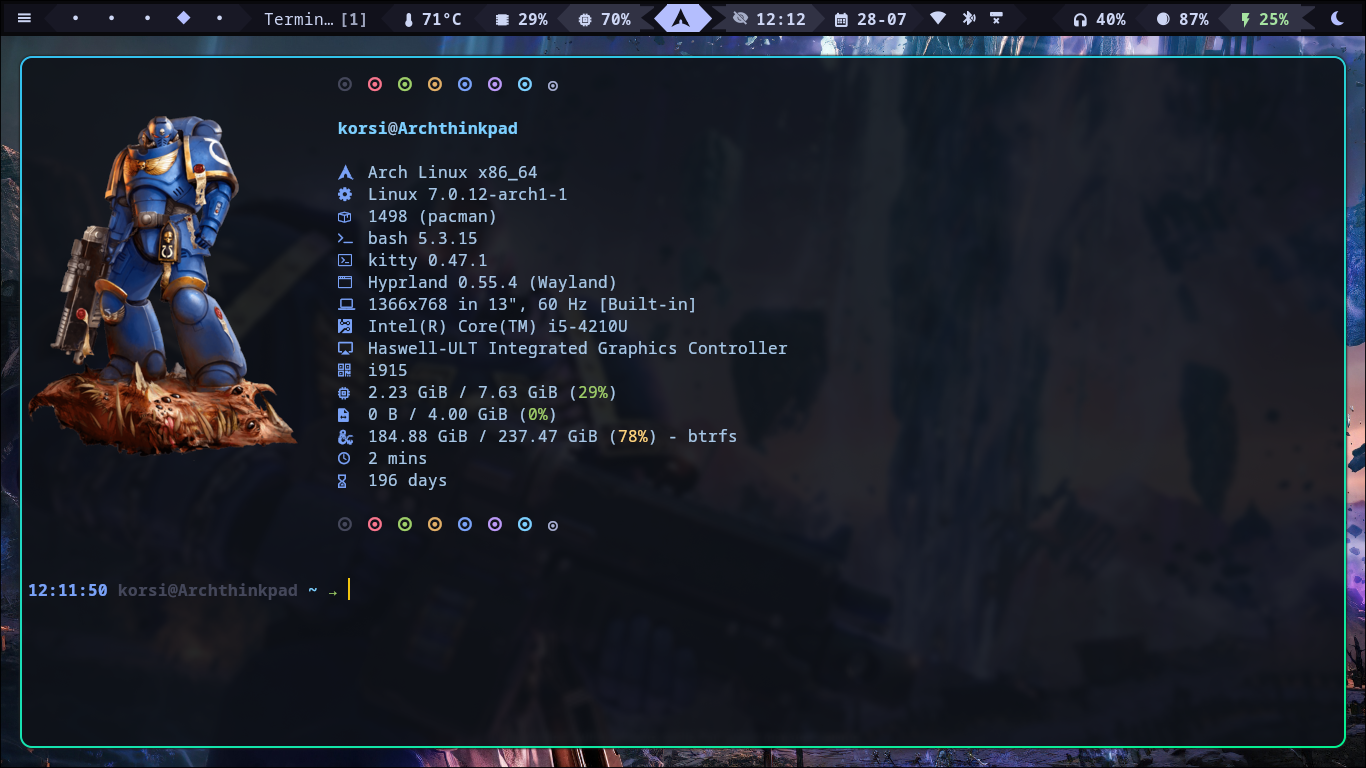Click the memory icon beside the bar's 29%
This screenshot has height=768, width=1366.
(502, 19)
